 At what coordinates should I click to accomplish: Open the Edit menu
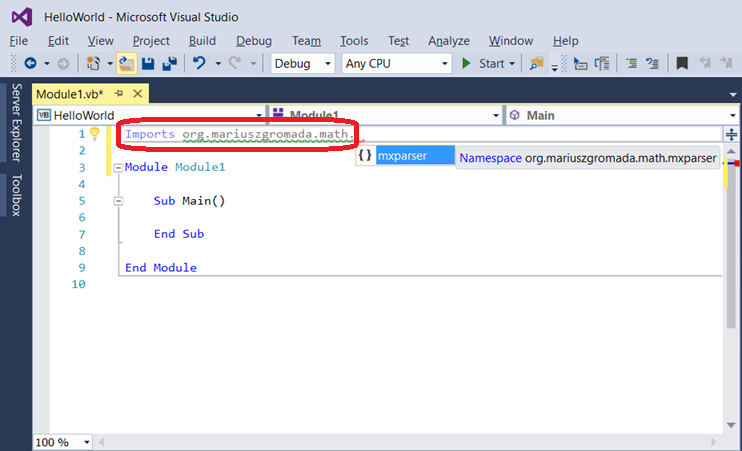click(58, 41)
